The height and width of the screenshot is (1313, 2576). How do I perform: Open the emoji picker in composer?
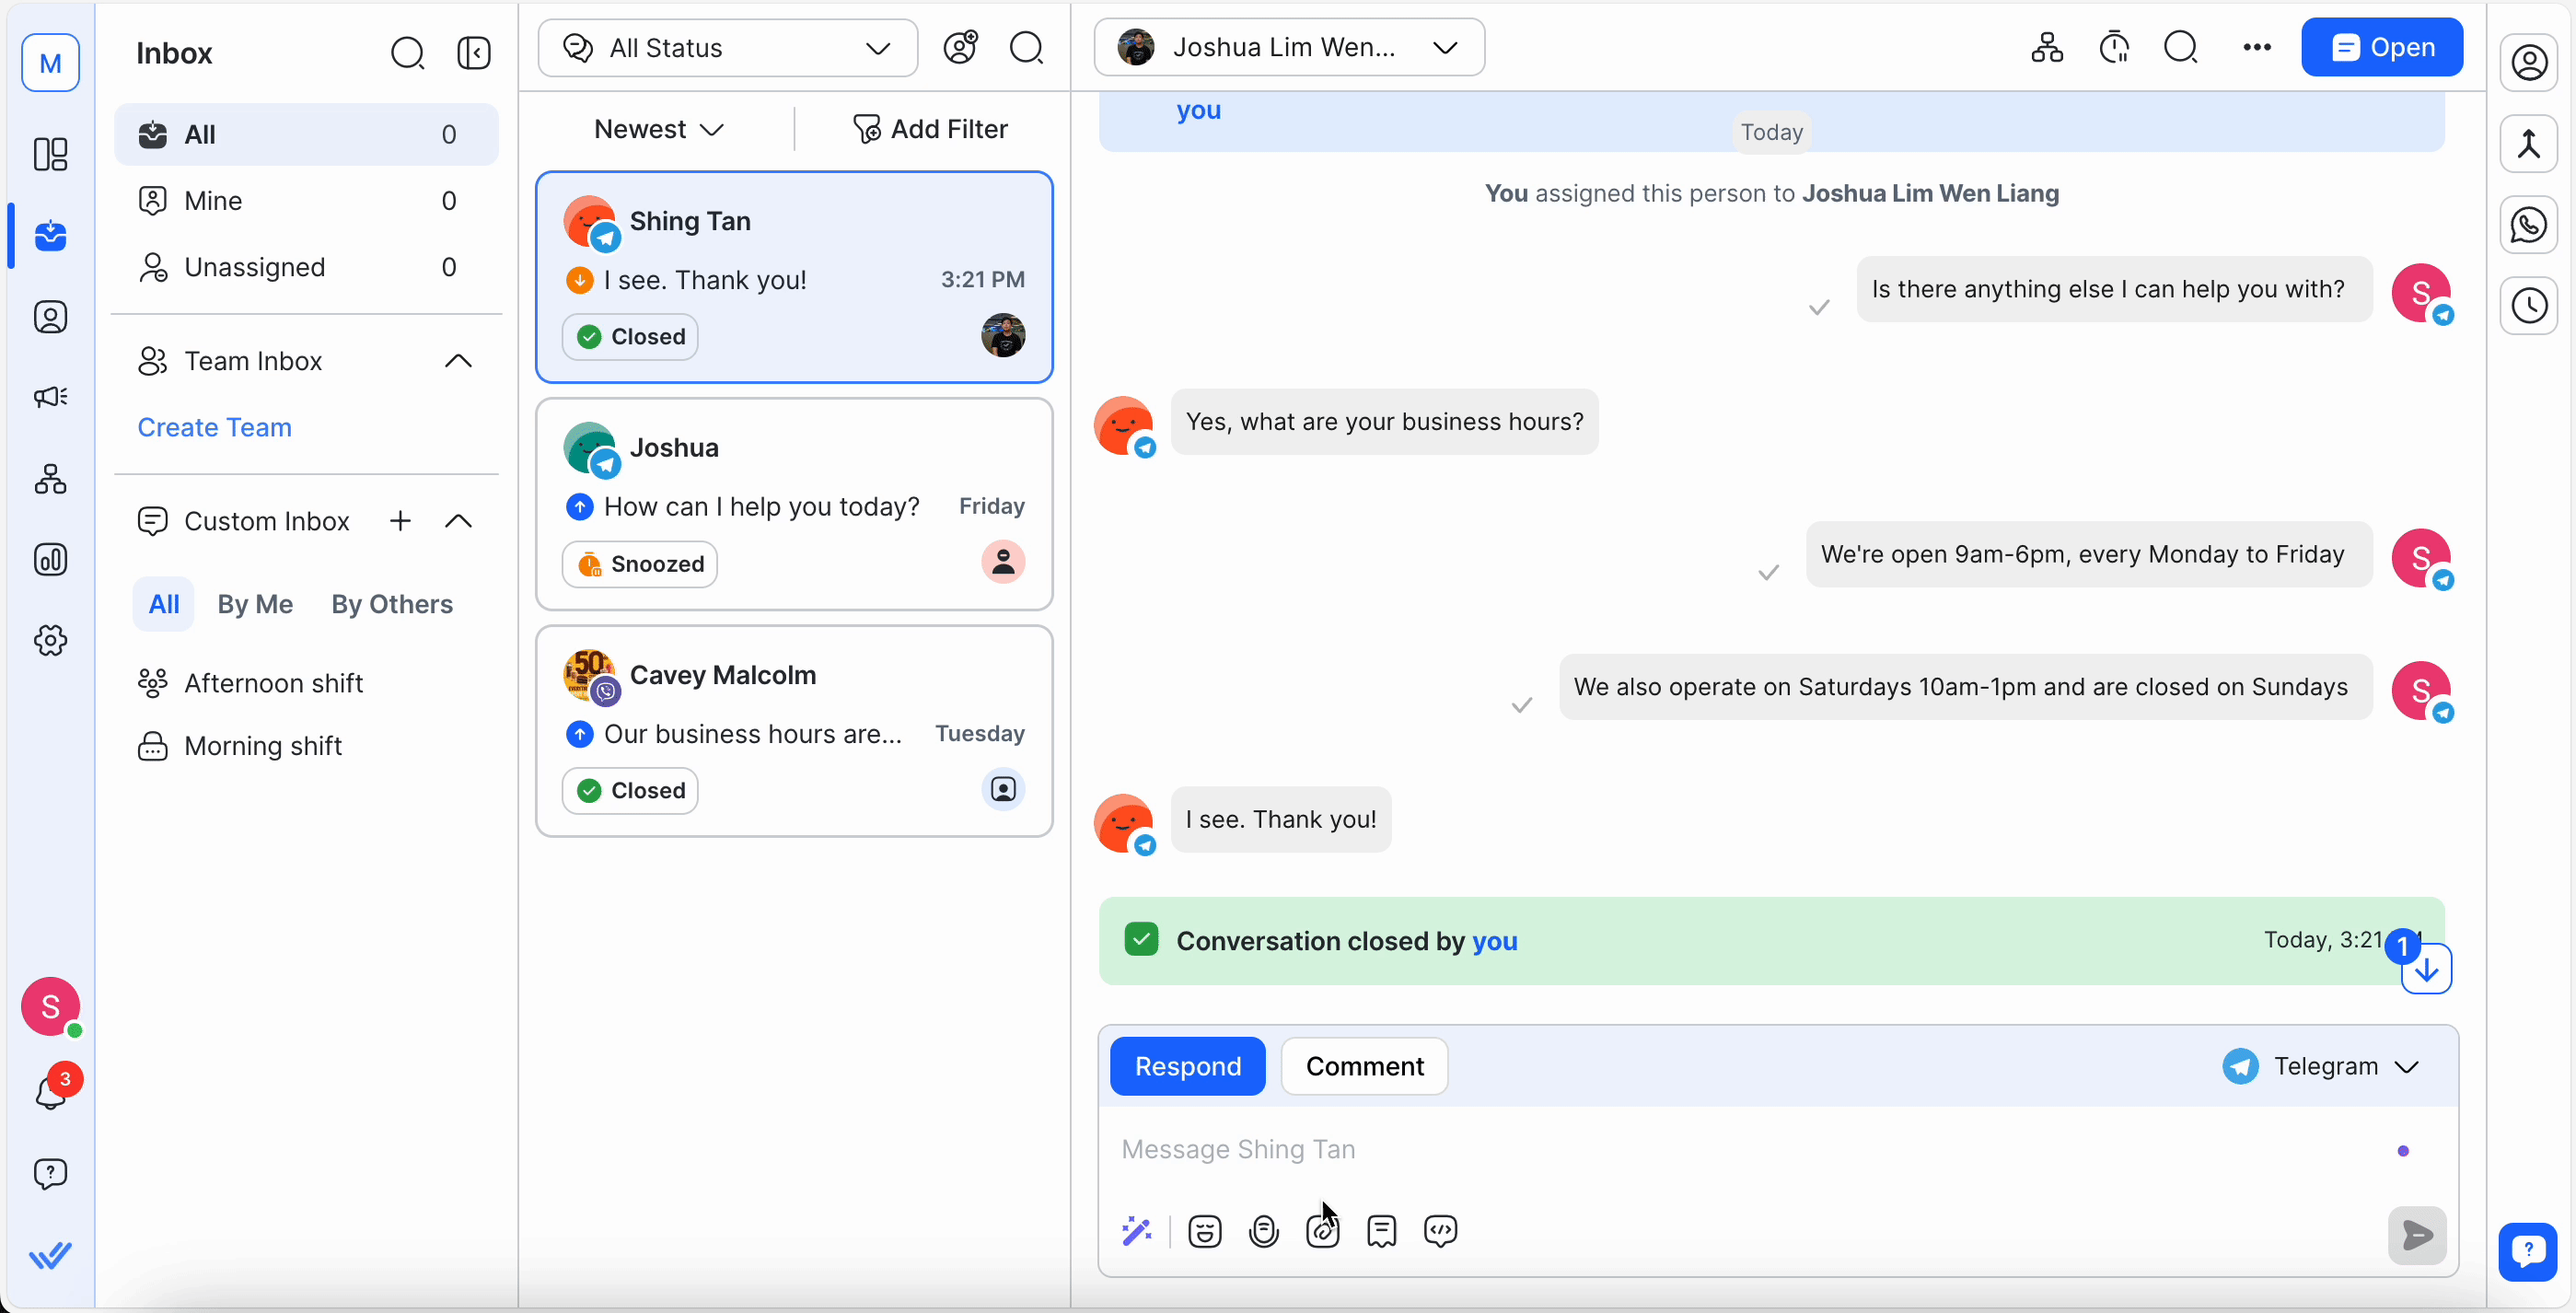tap(1204, 1231)
